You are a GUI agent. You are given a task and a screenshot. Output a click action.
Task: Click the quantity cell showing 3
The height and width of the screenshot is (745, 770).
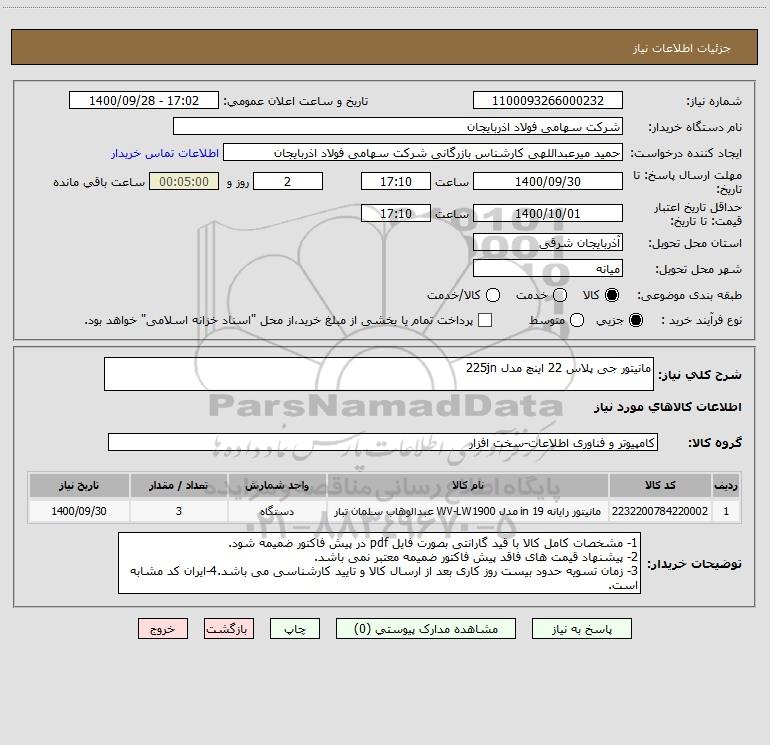click(x=179, y=511)
